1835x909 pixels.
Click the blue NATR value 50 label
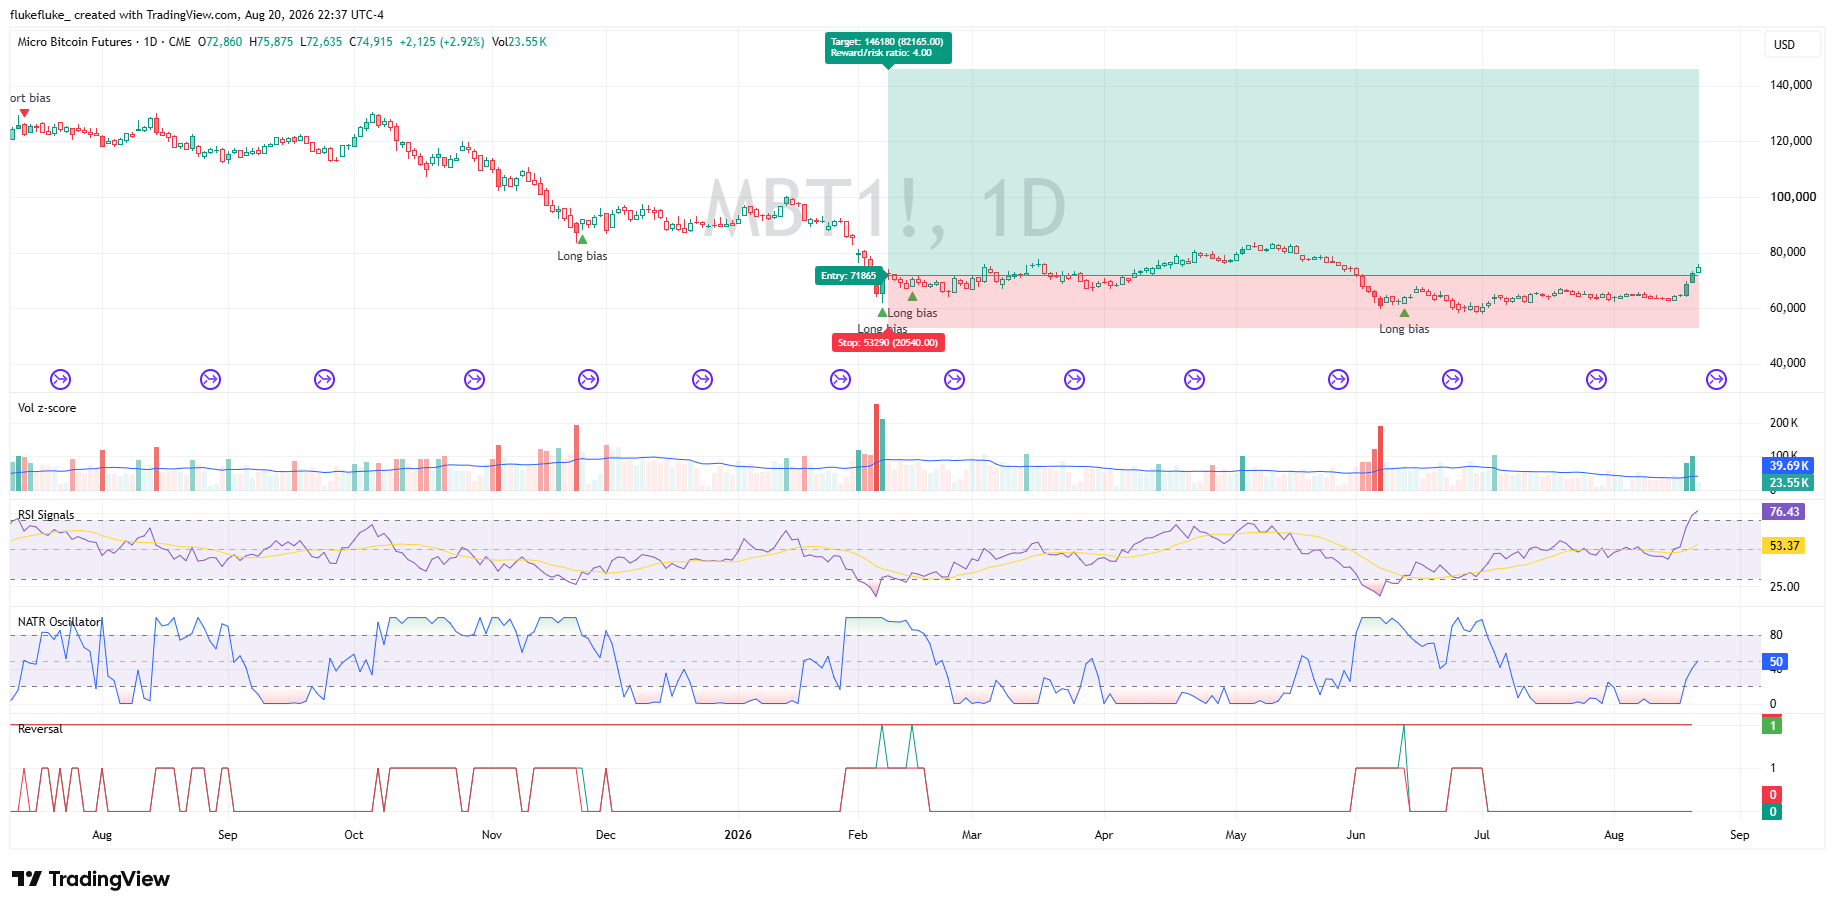[1776, 662]
